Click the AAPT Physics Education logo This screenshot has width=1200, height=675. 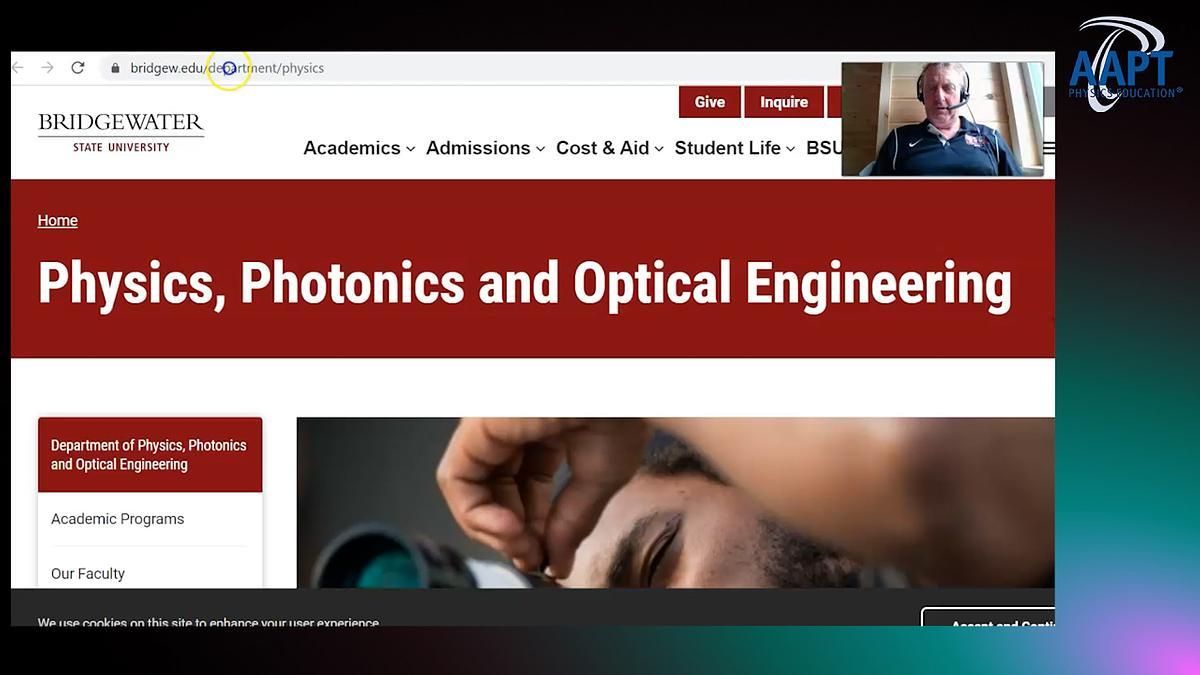(x=1124, y=63)
